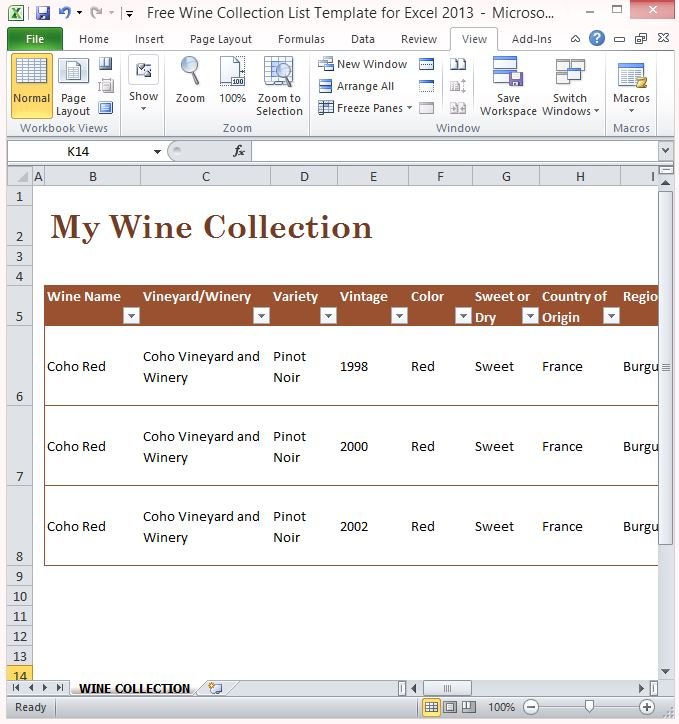Click the insert function fx icon
The width and height of the screenshot is (679, 724).
tap(239, 151)
